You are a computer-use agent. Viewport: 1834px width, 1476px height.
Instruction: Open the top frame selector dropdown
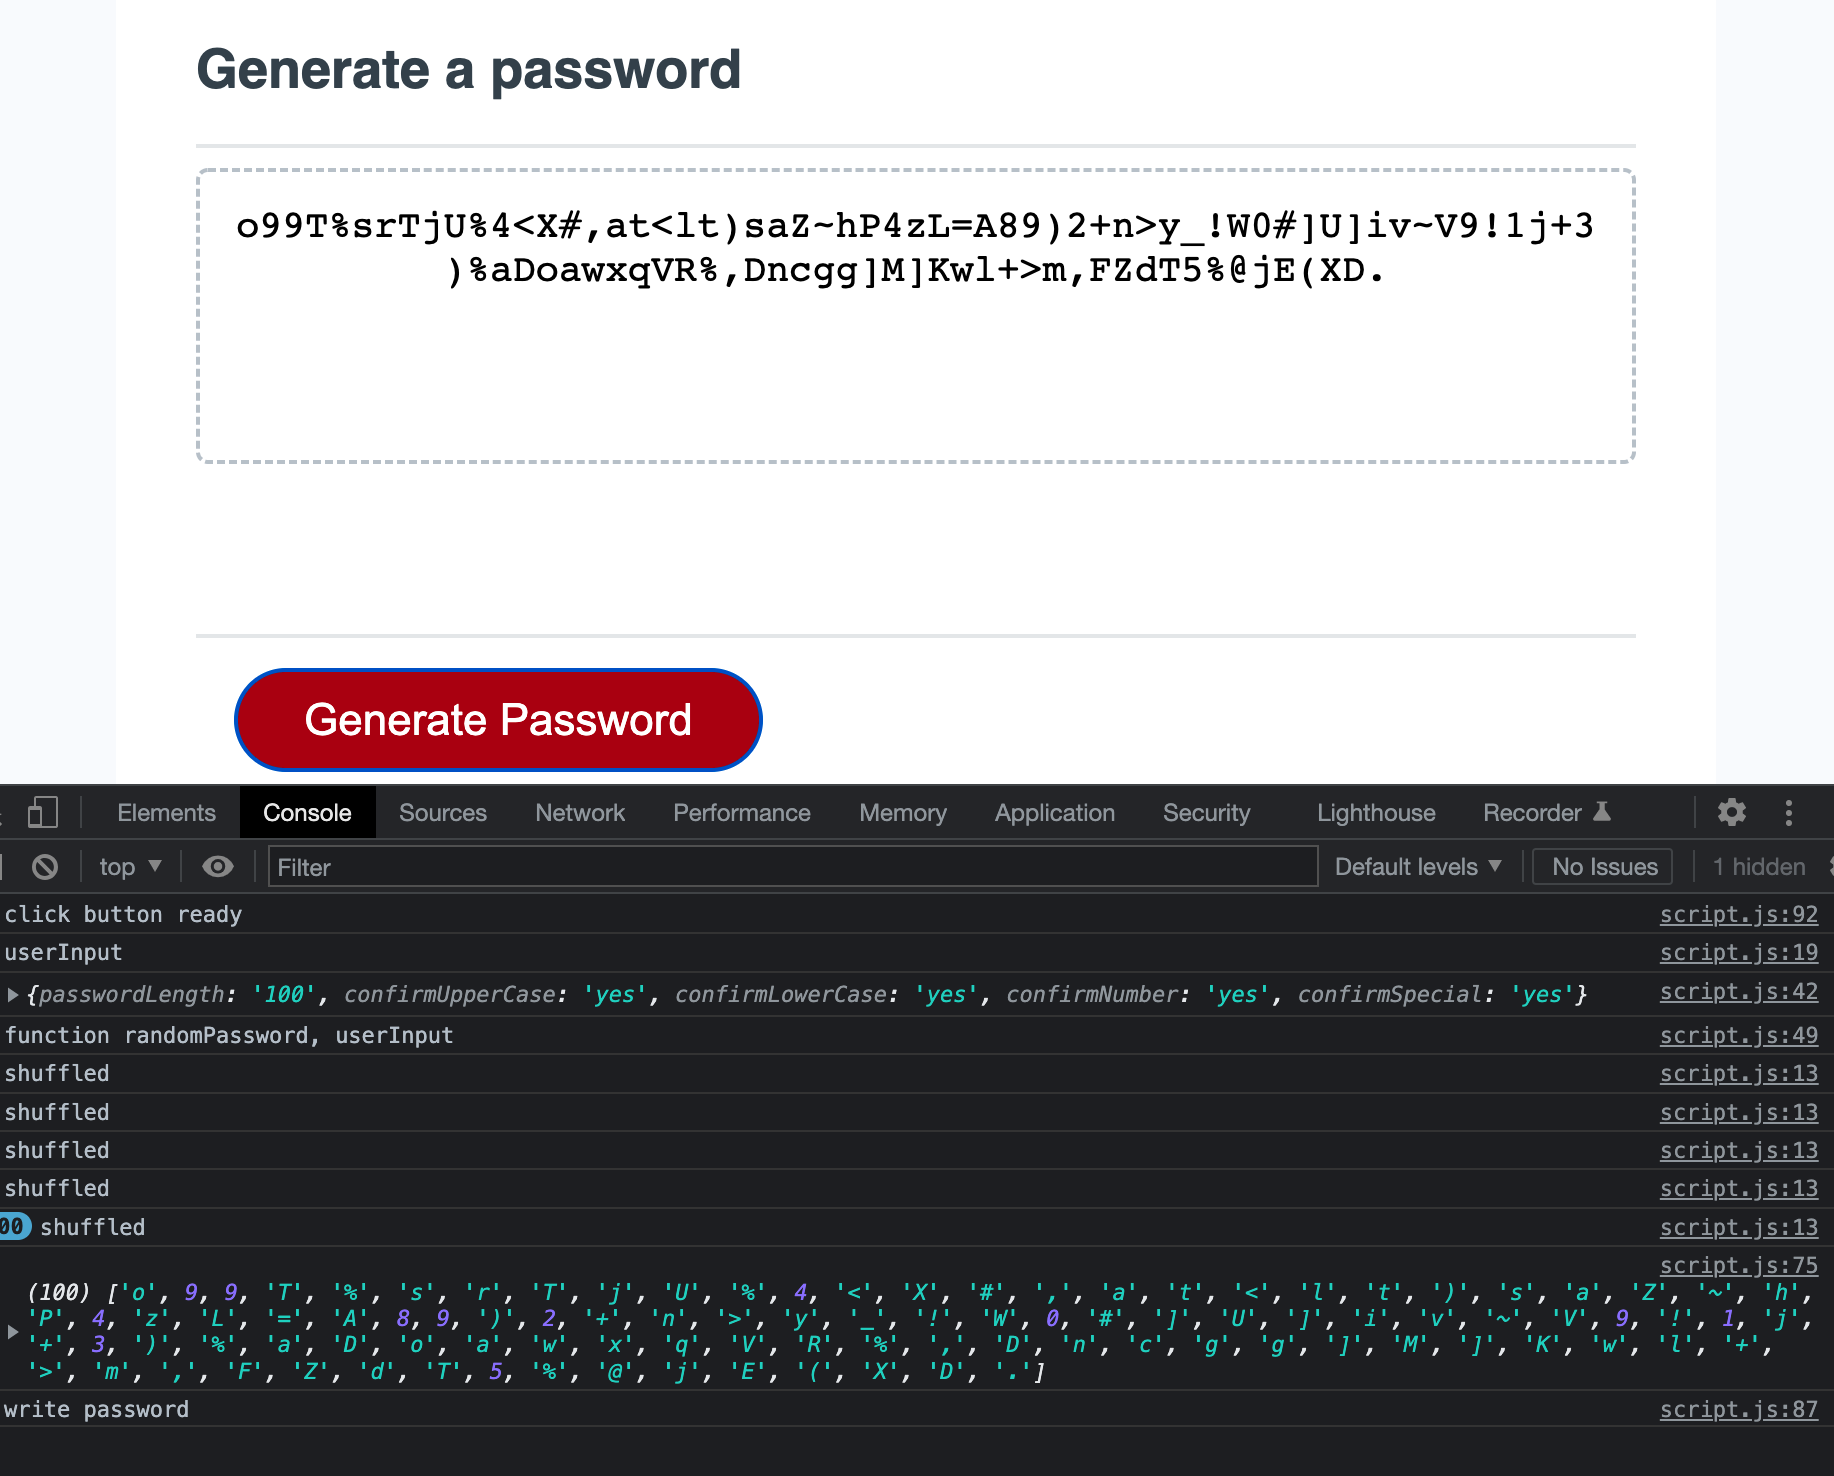pyautogui.click(x=128, y=866)
